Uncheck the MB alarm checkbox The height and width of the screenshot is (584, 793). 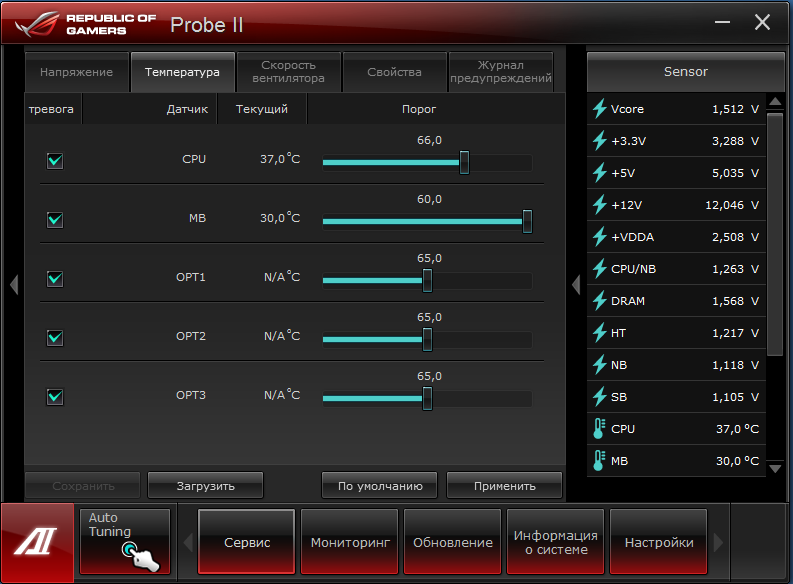(x=55, y=220)
